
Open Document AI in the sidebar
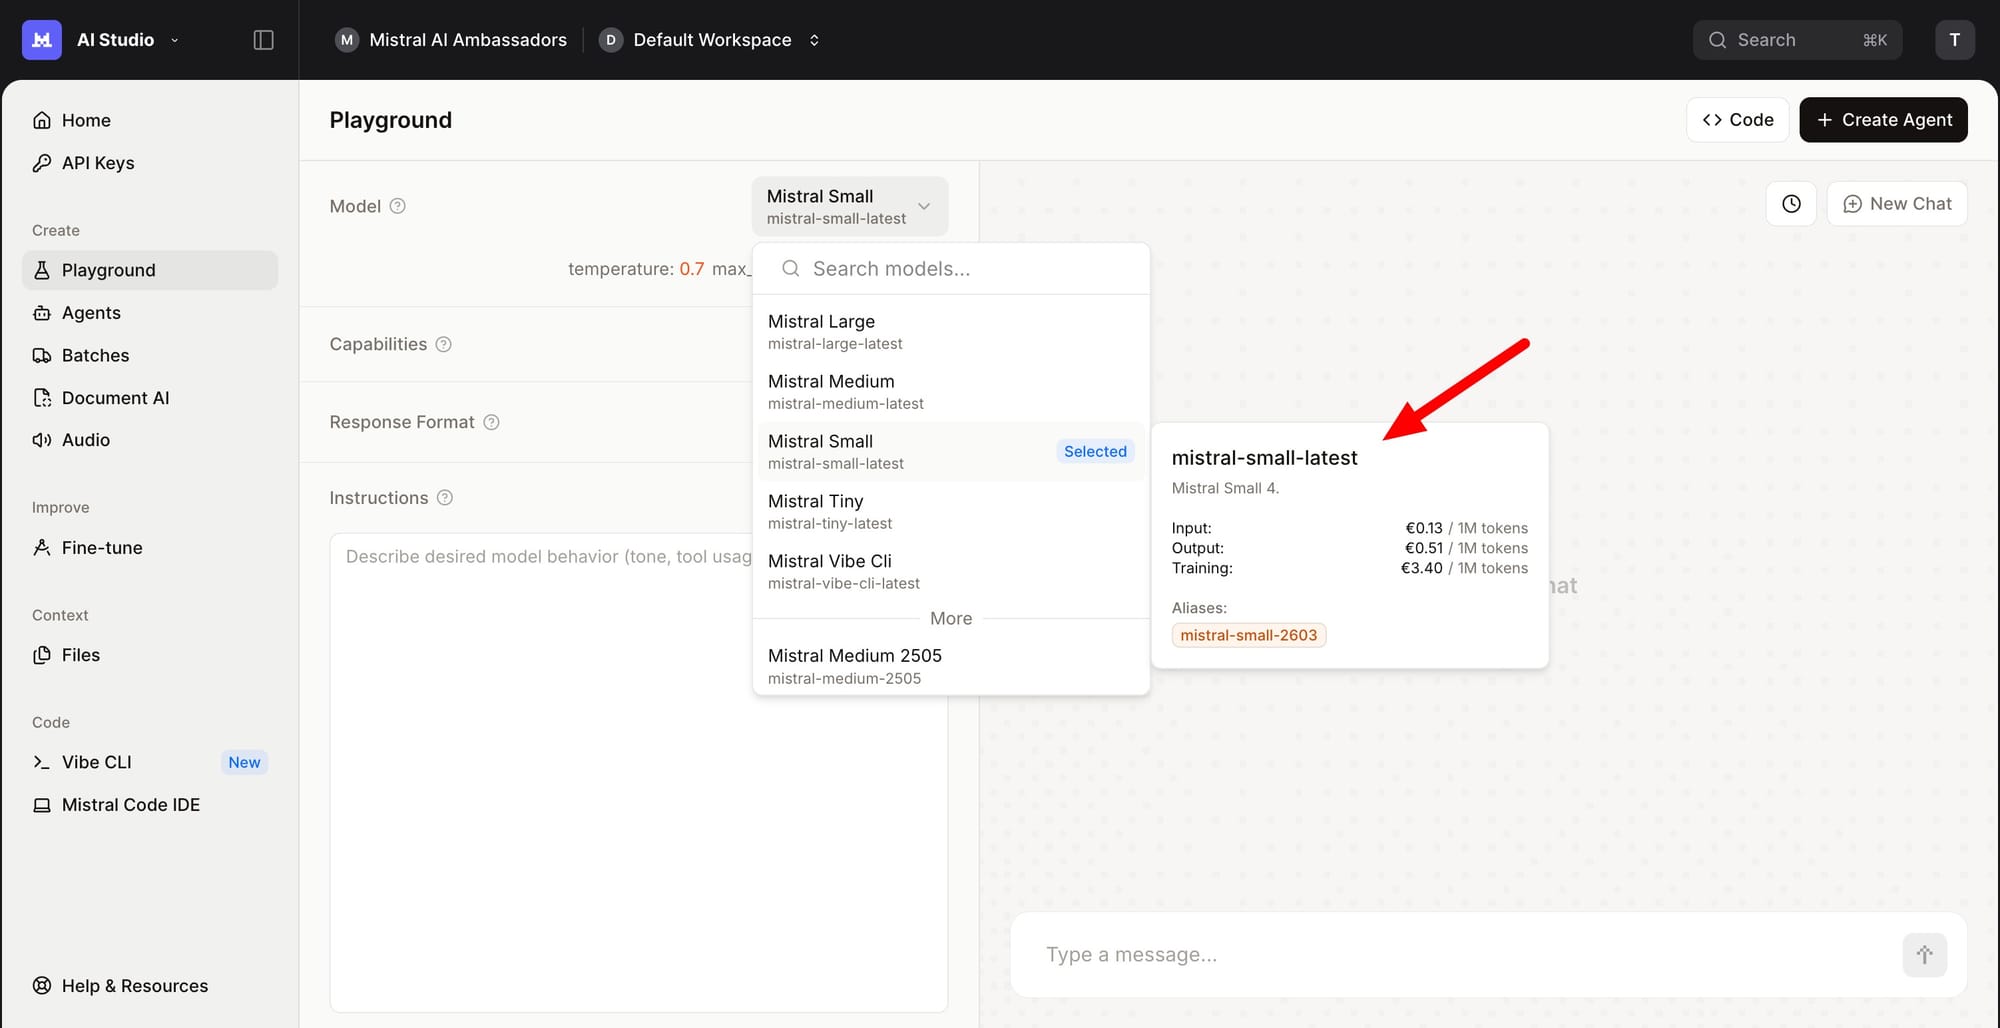115,398
